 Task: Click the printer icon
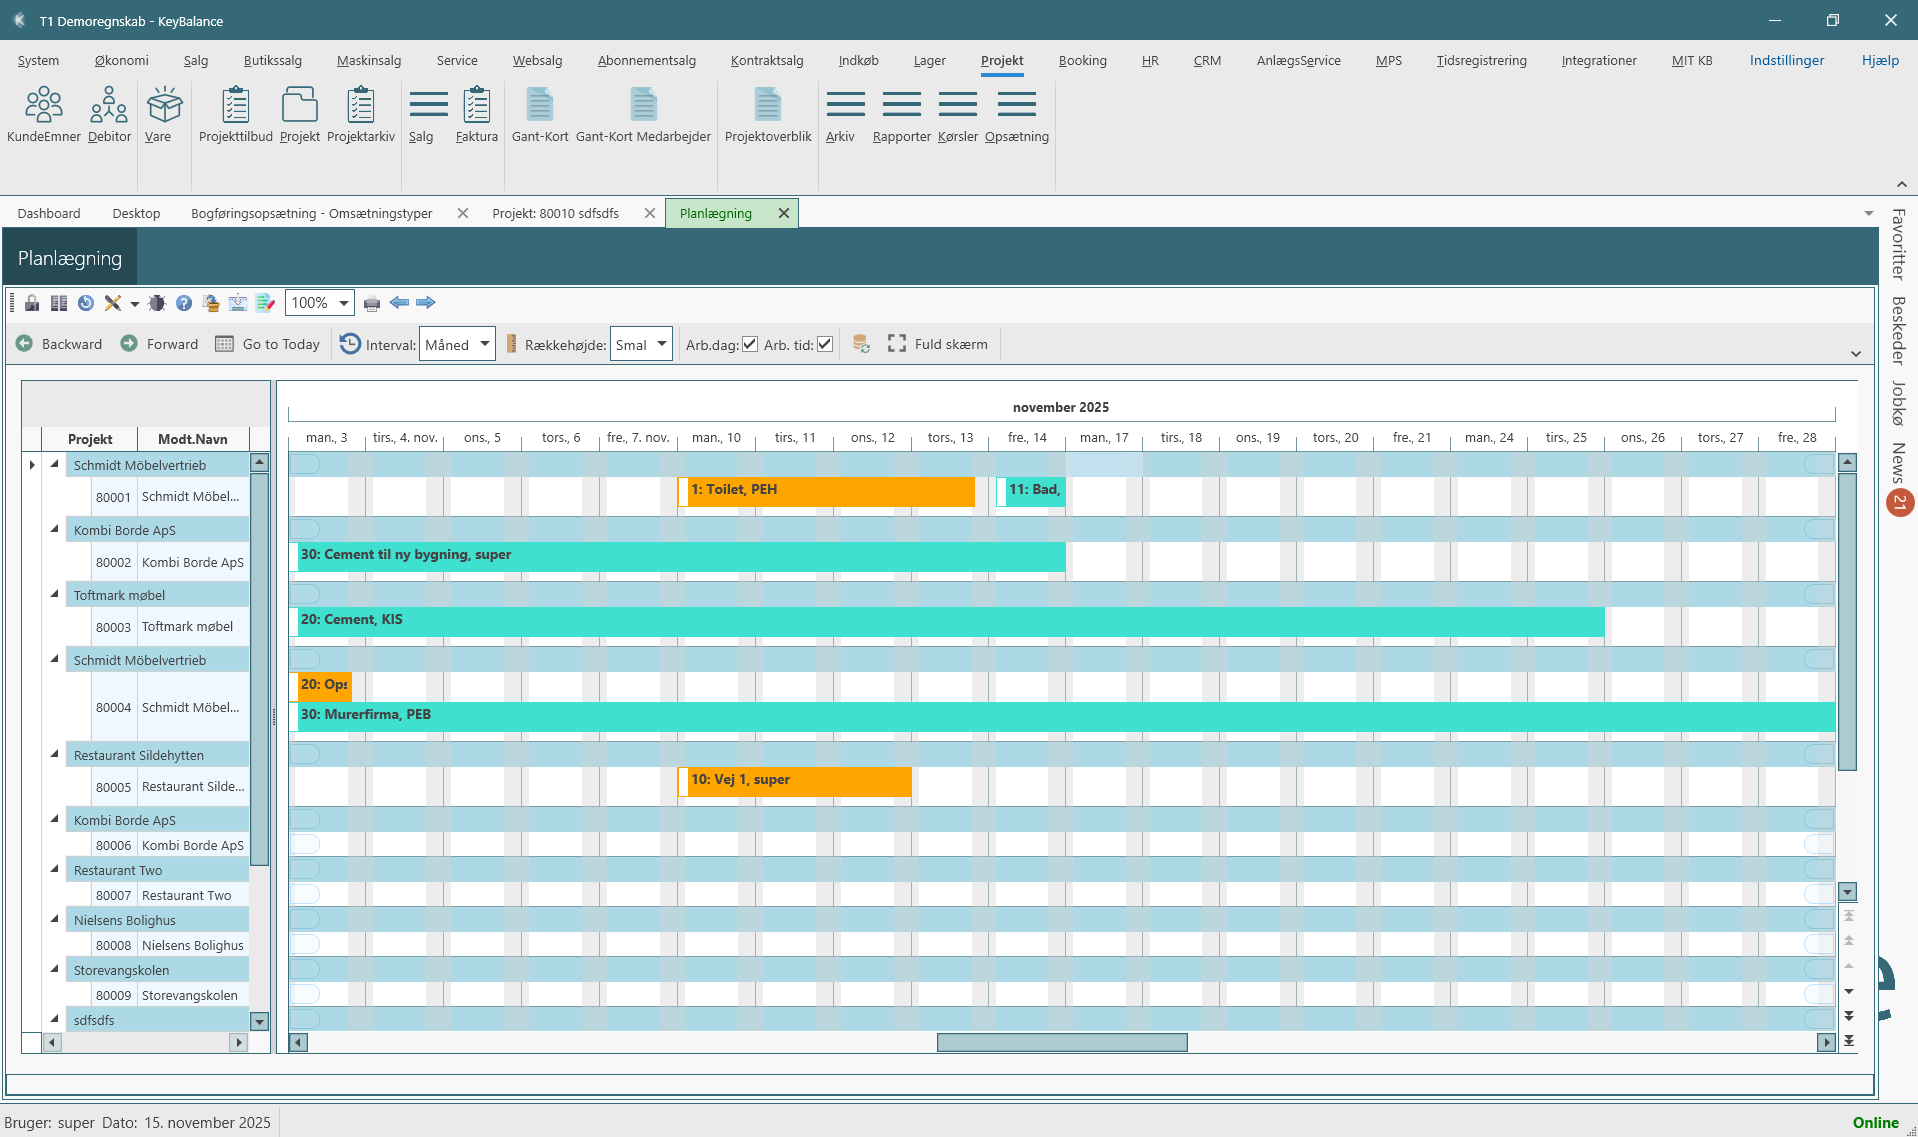pos(372,303)
